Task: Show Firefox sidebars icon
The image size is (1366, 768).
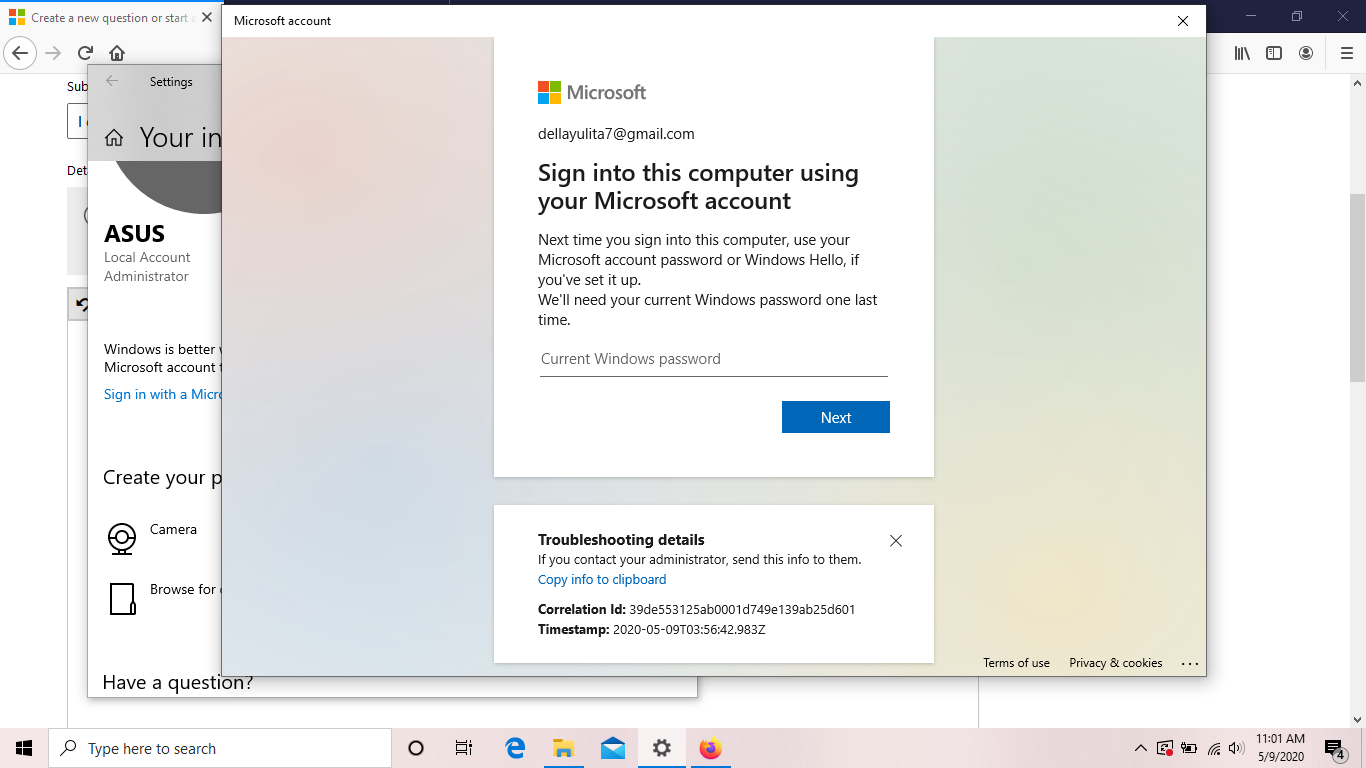Action: (x=1274, y=53)
